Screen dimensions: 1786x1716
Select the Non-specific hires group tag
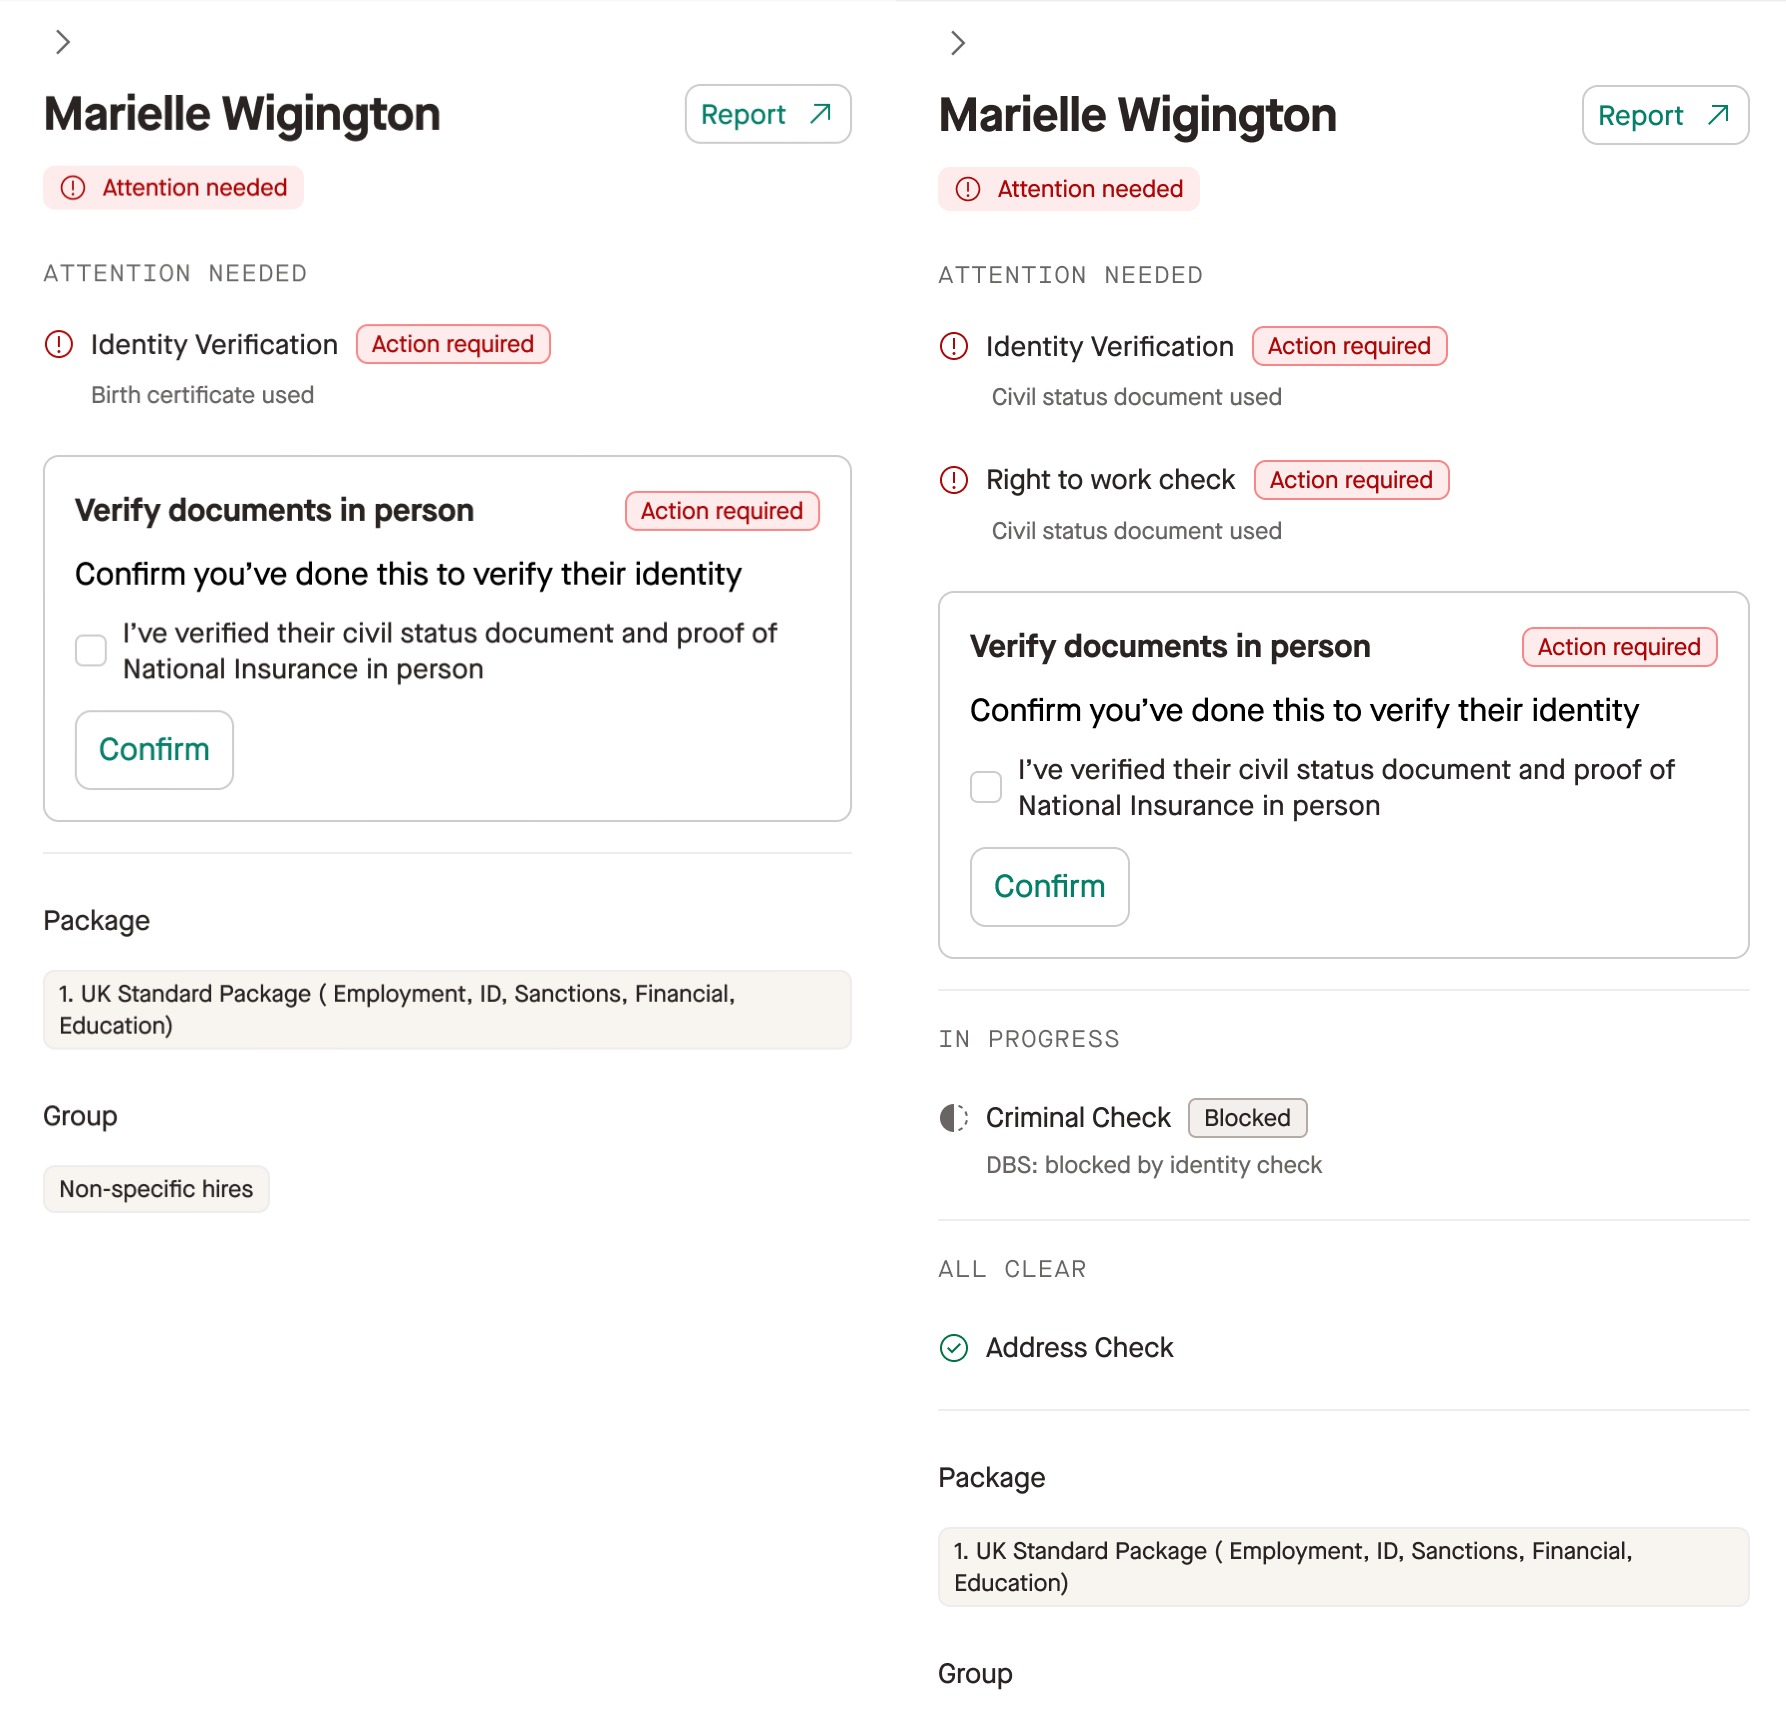click(156, 1189)
